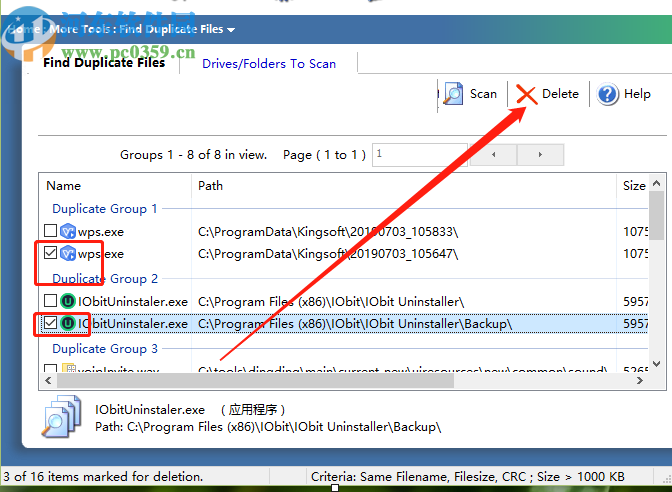This screenshot has height=492, width=672.
Task: Click the vertical scrollbar thumb
Action: pyautogui.click(x=656, y=216)
